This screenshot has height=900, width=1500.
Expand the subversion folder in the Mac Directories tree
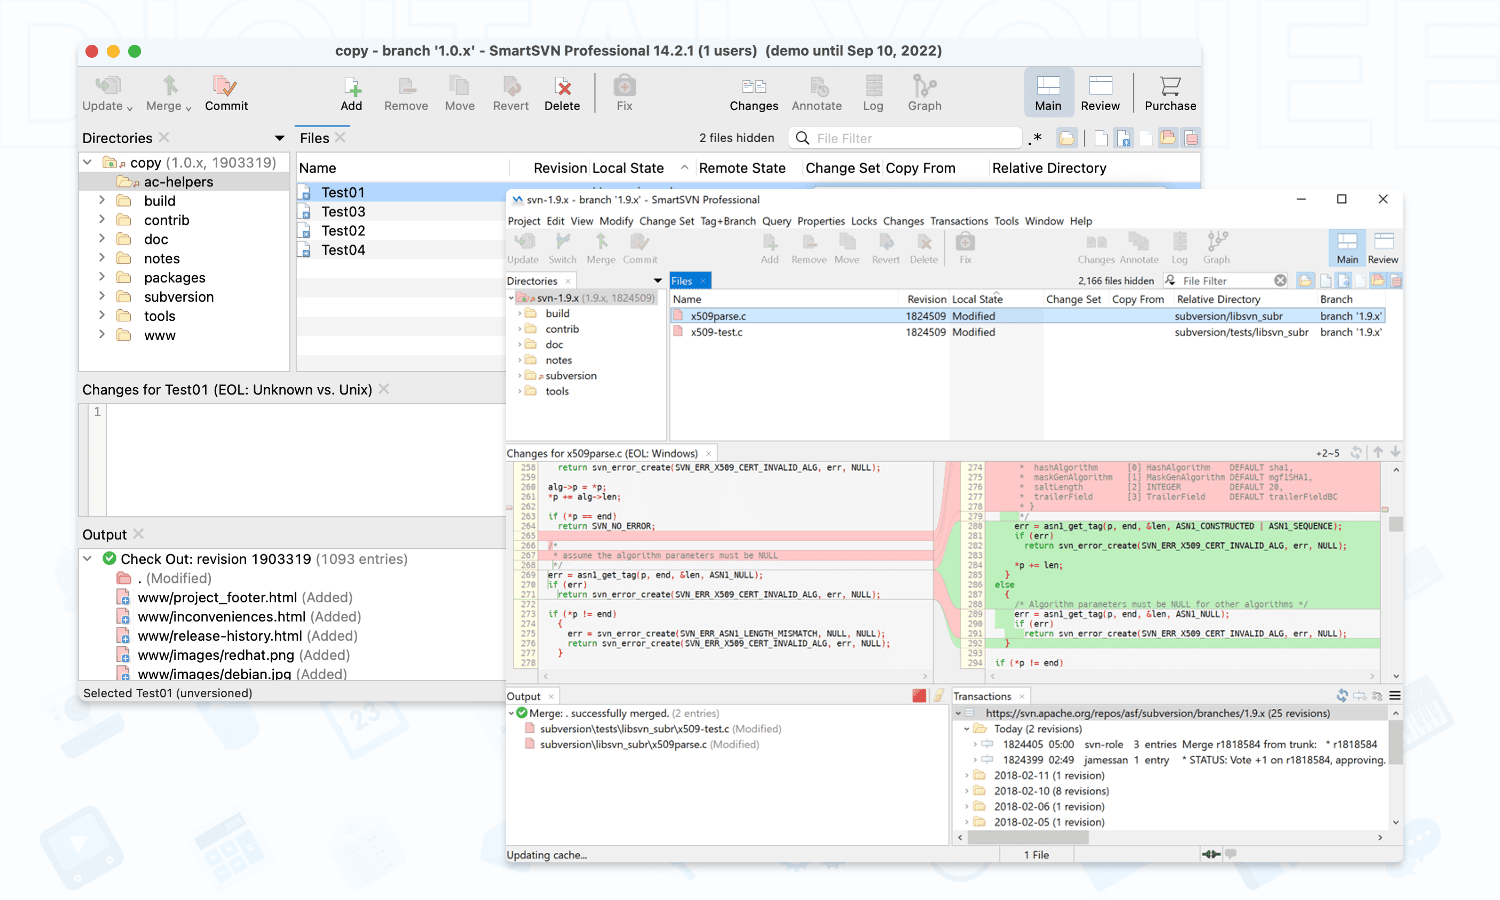[x=102, y=297]
